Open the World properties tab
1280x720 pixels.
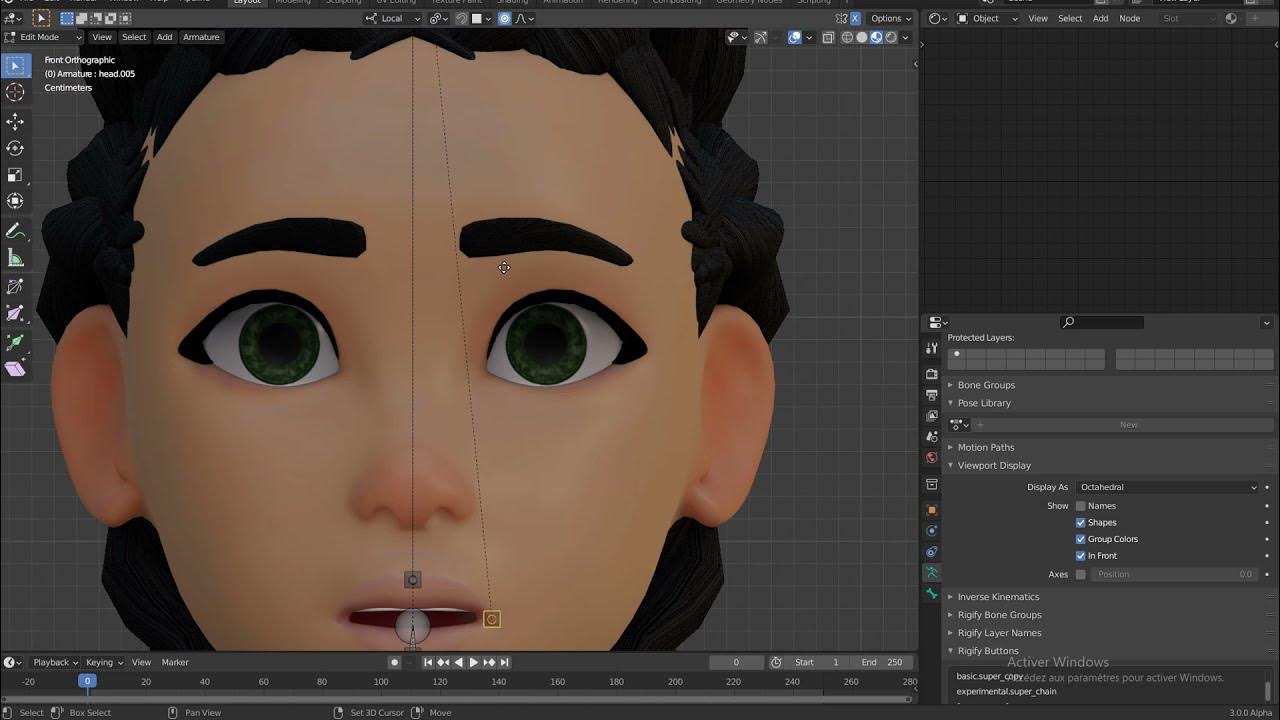[x=932, y=458]
